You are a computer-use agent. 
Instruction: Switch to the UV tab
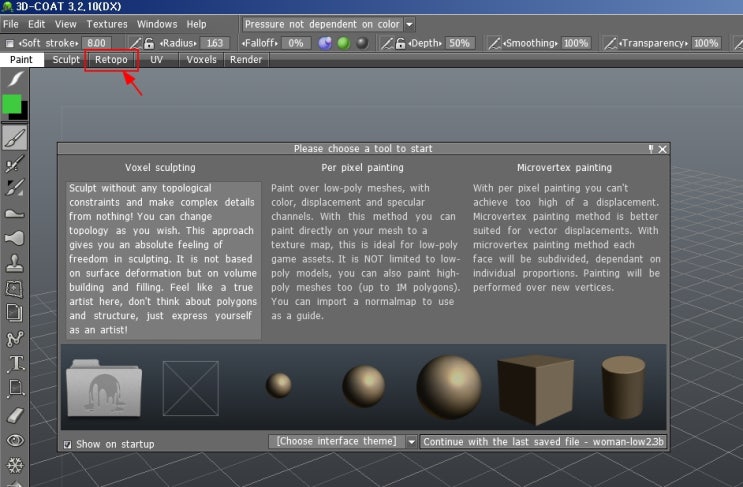156,60
